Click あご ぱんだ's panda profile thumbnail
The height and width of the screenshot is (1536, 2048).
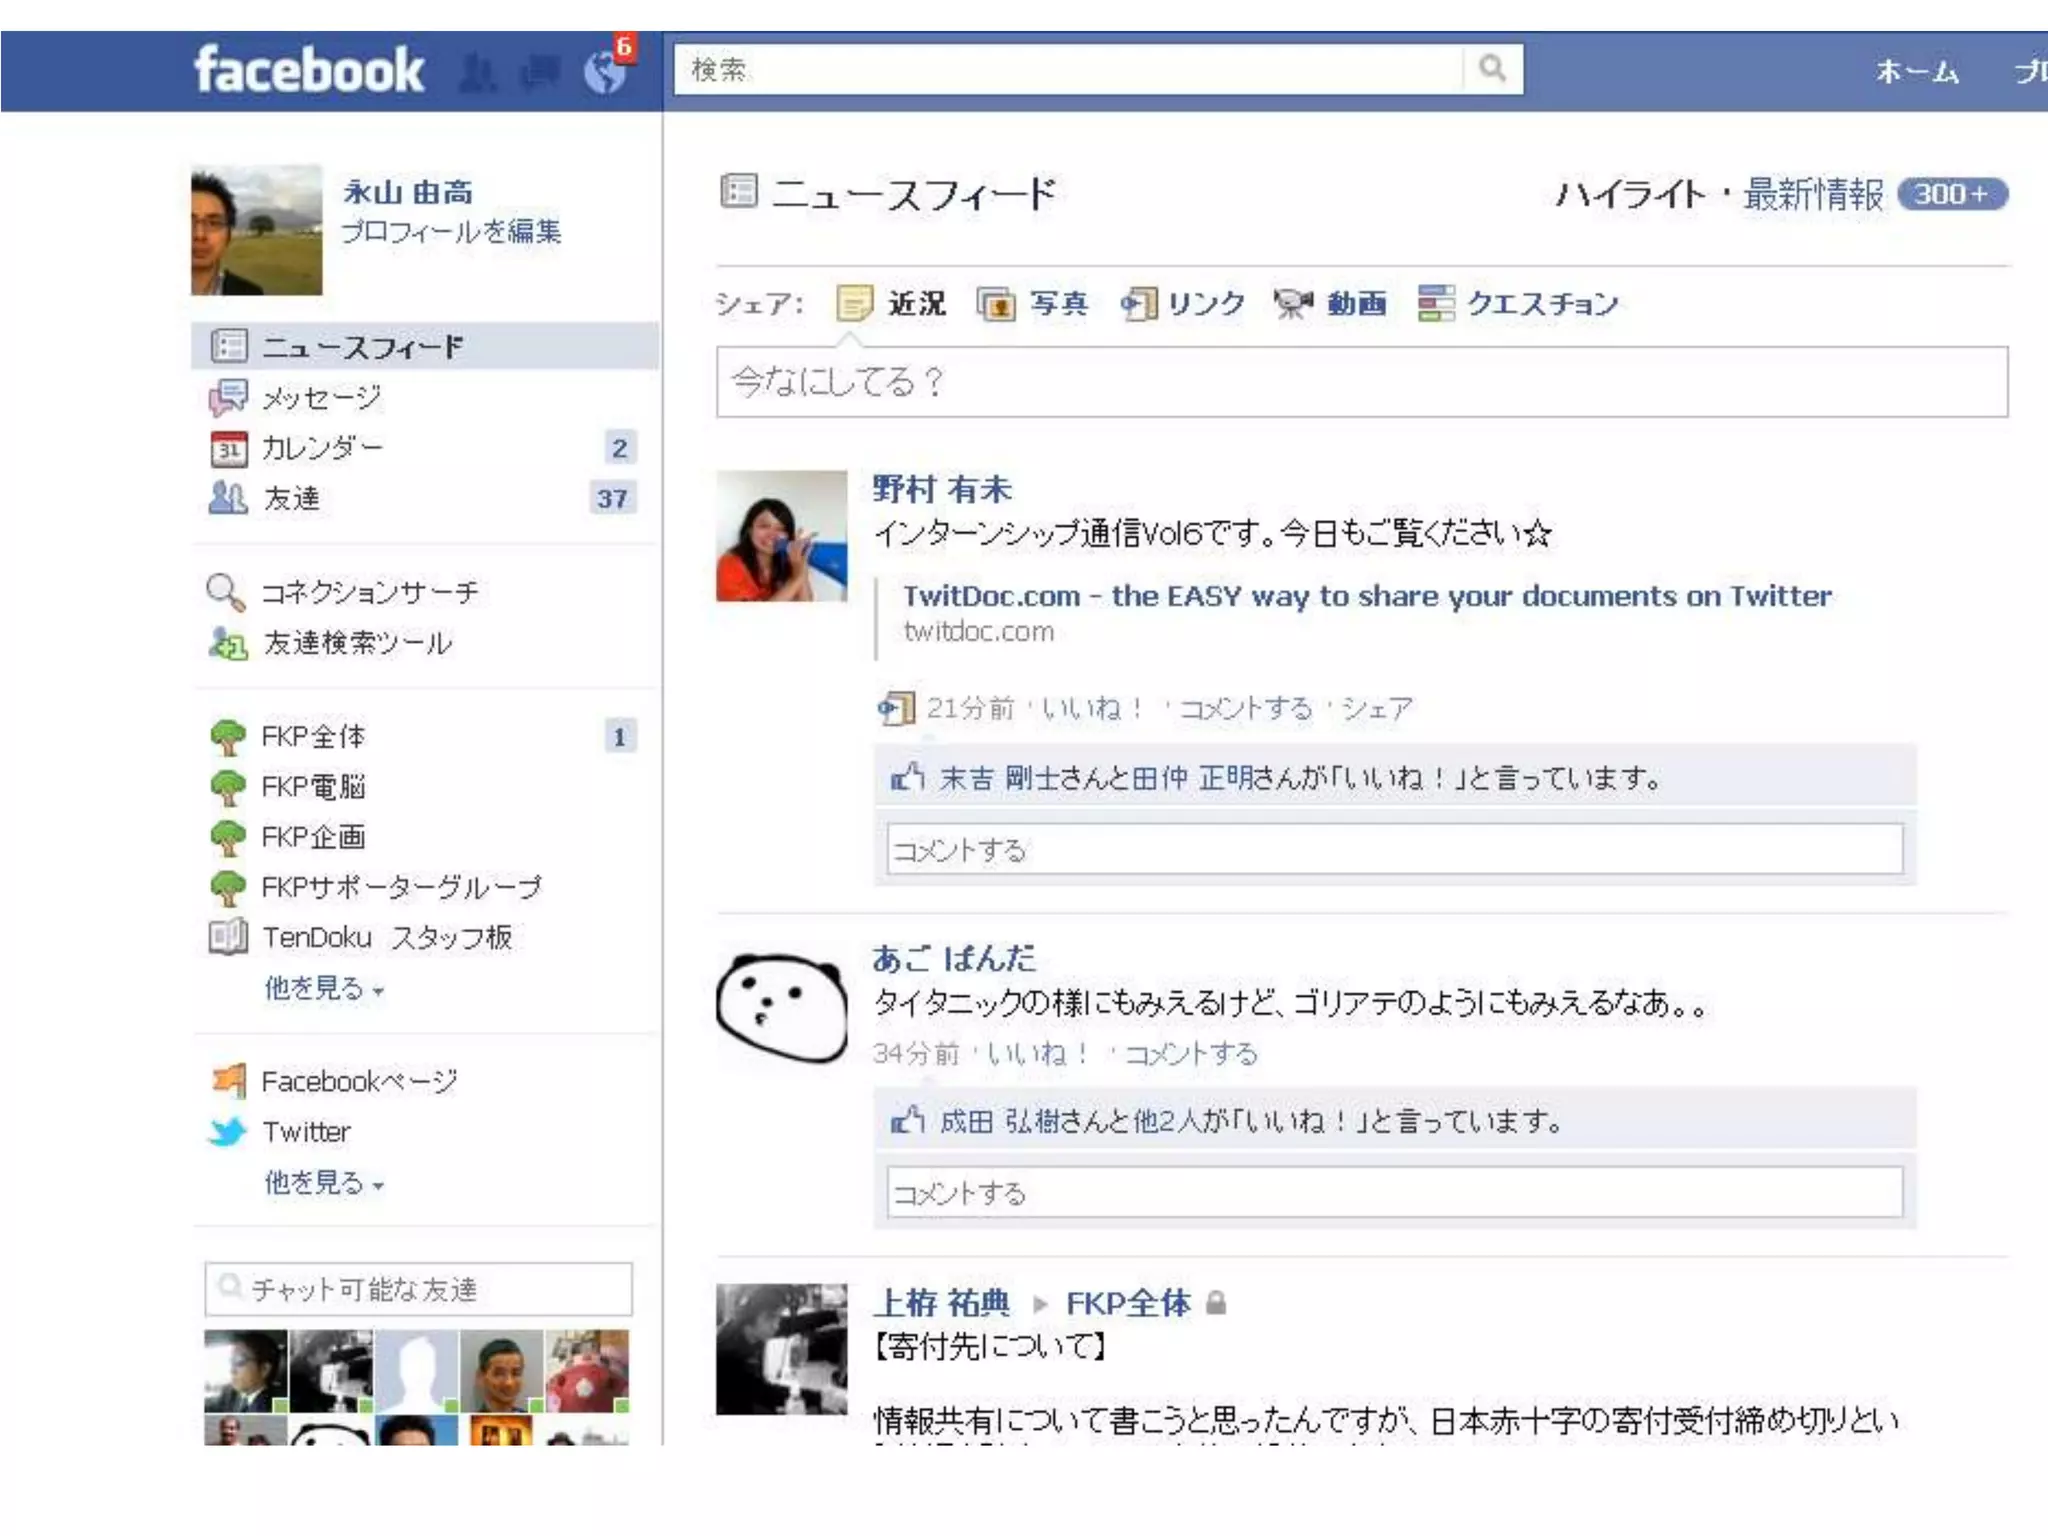[781, 1008]
